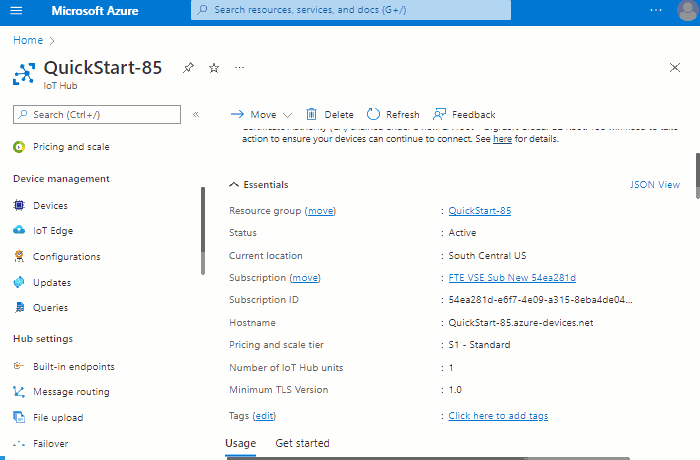The image size is (700, 460).
Task: Open File upload settings
Action: click(x=58, y=418)
